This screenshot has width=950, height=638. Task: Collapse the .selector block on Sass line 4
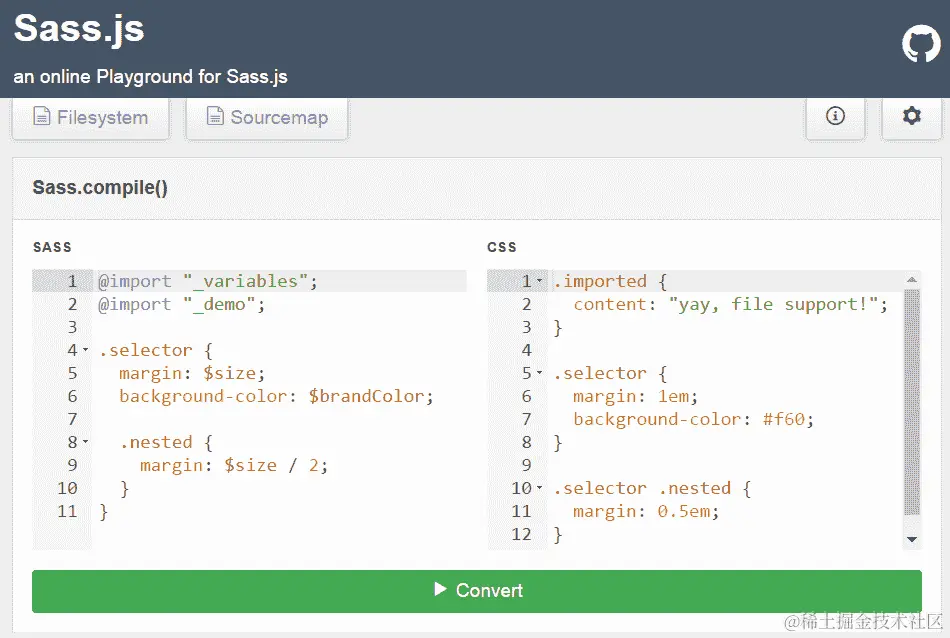85,350
